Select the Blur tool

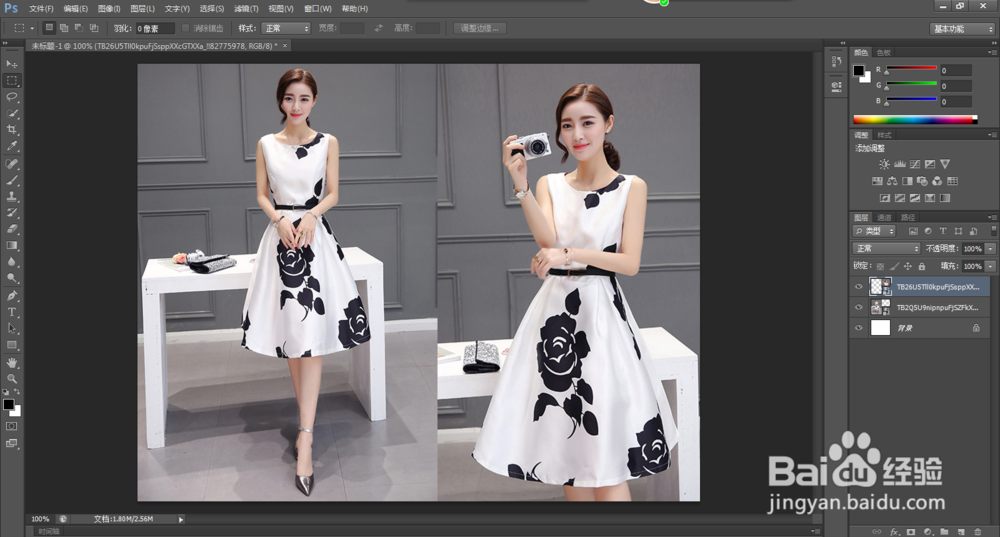pyautogui.click(x=11, y=261)
